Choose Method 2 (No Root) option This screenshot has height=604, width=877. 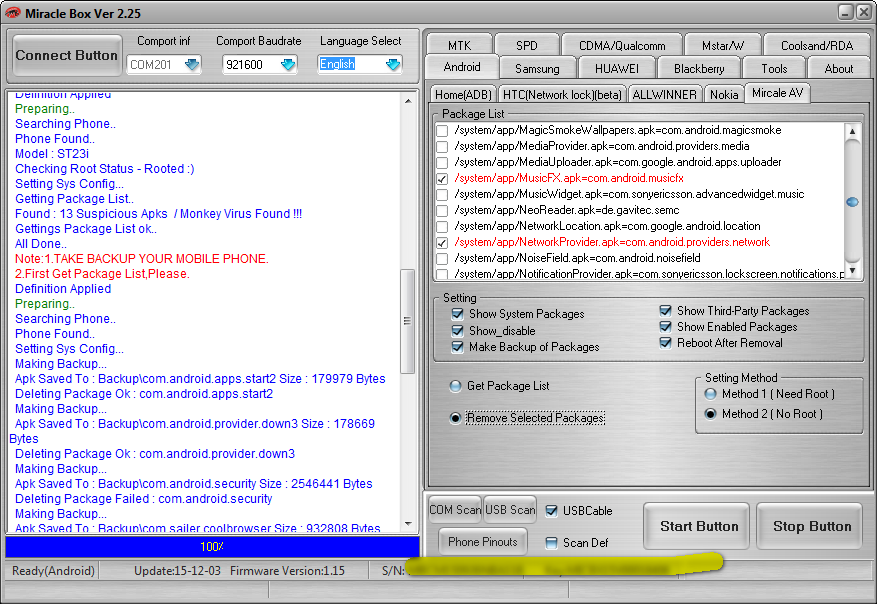(x=710, y=414)
